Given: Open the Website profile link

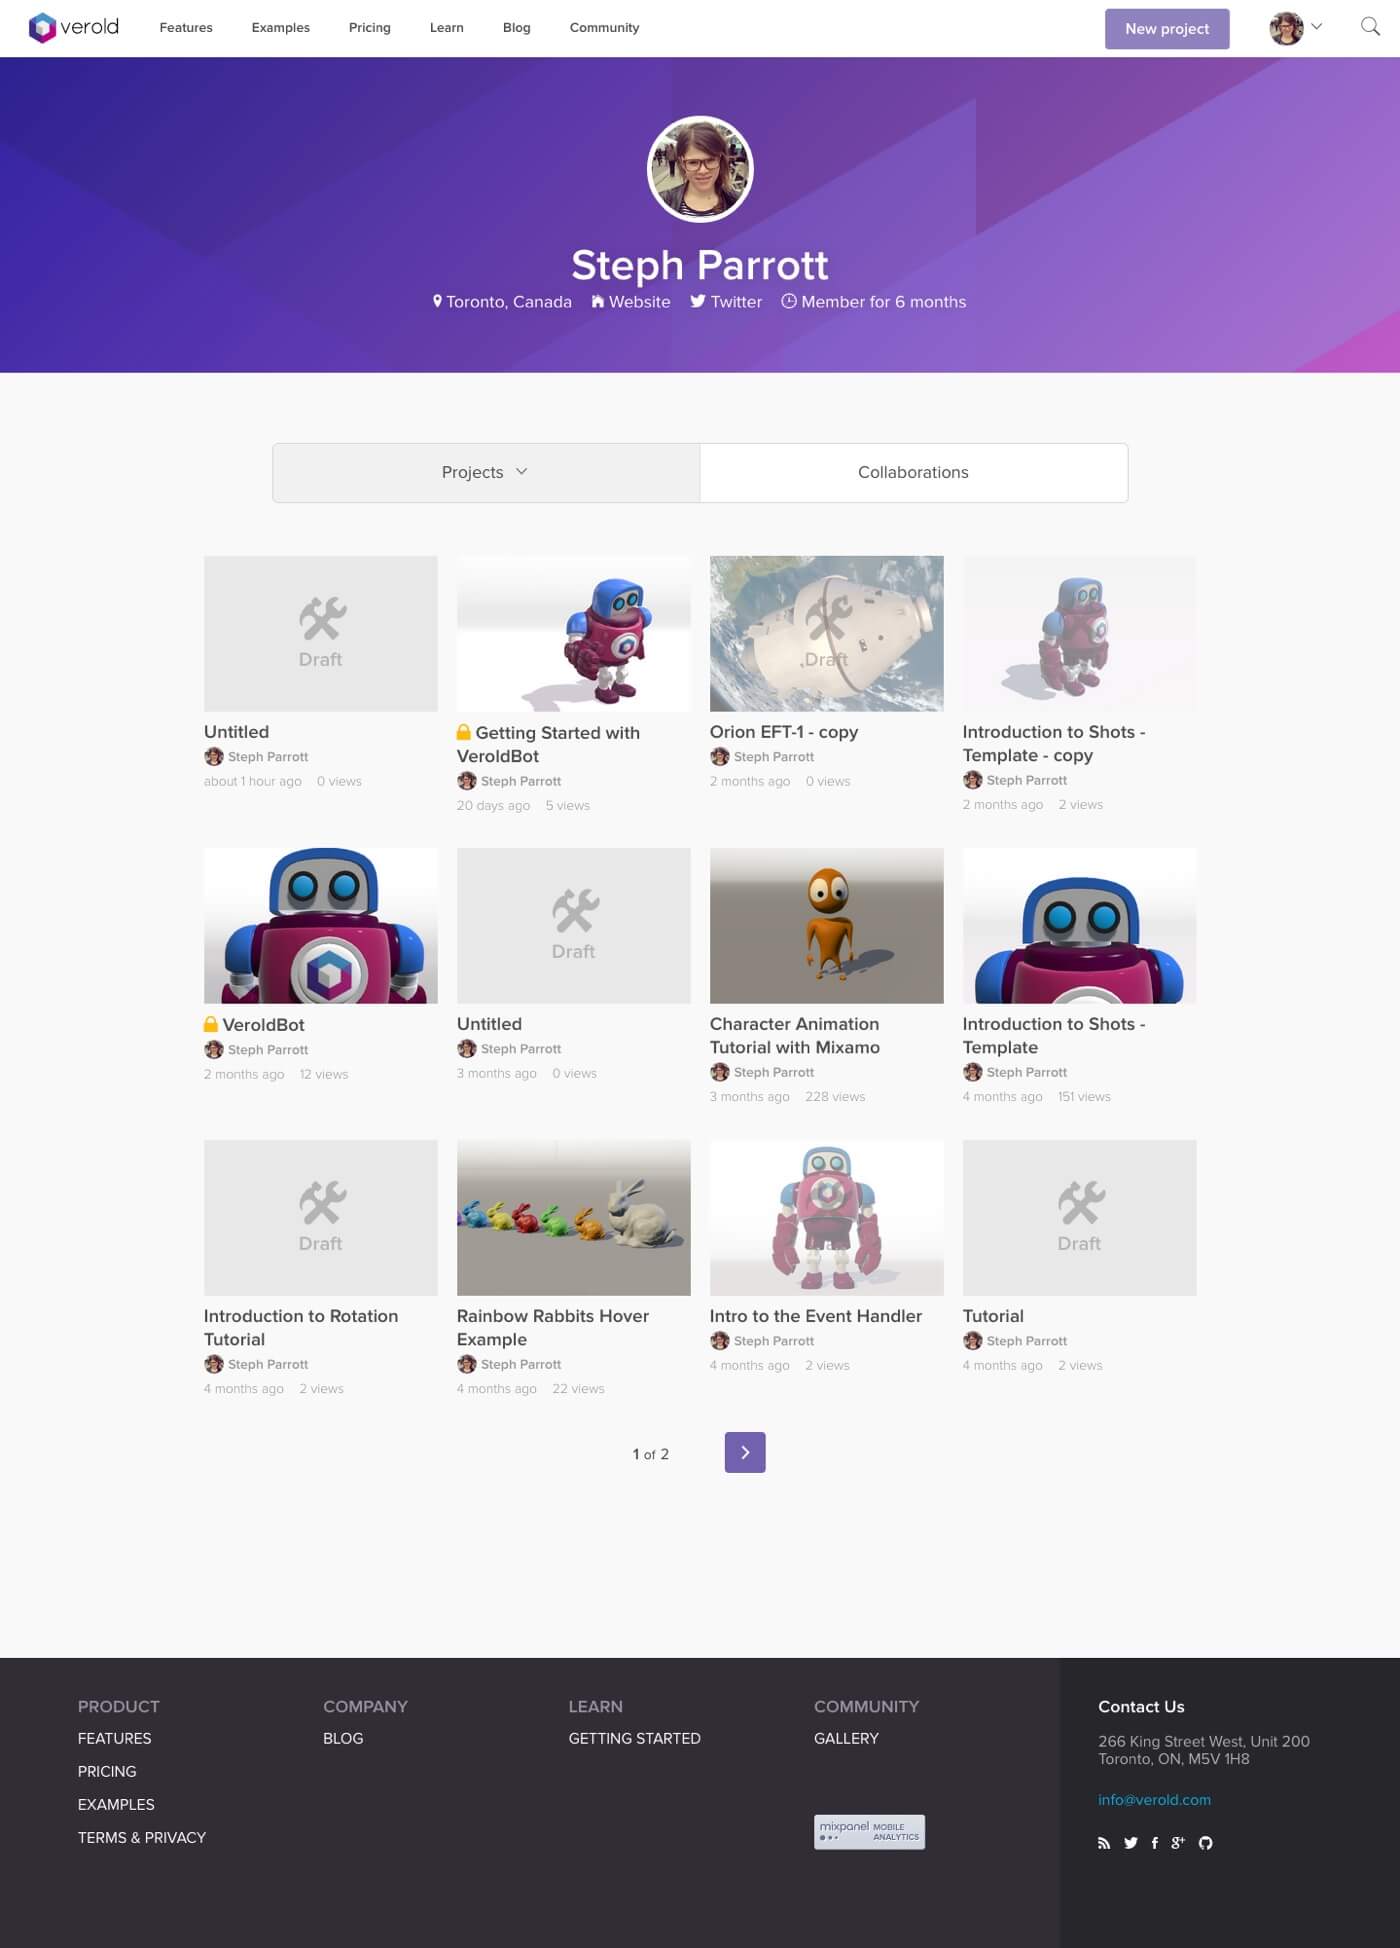Looking at the screenshot, I should (631, 302).
